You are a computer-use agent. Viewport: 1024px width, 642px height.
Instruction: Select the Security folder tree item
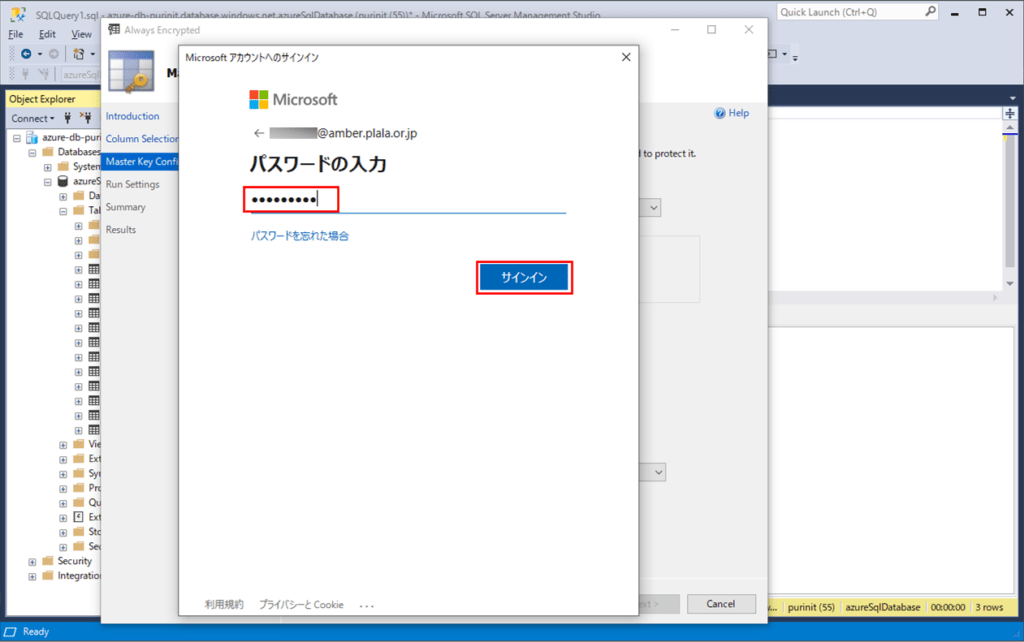[74, 561]
